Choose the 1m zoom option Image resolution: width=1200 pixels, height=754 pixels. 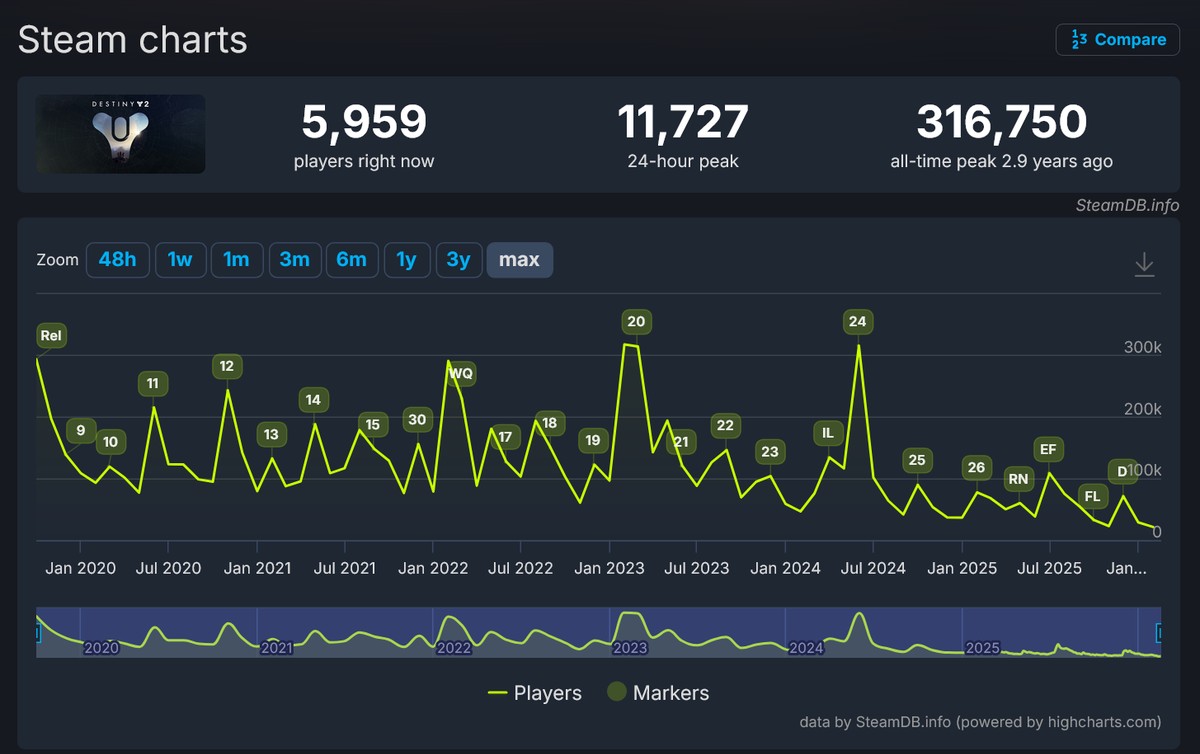pos(236,260)
